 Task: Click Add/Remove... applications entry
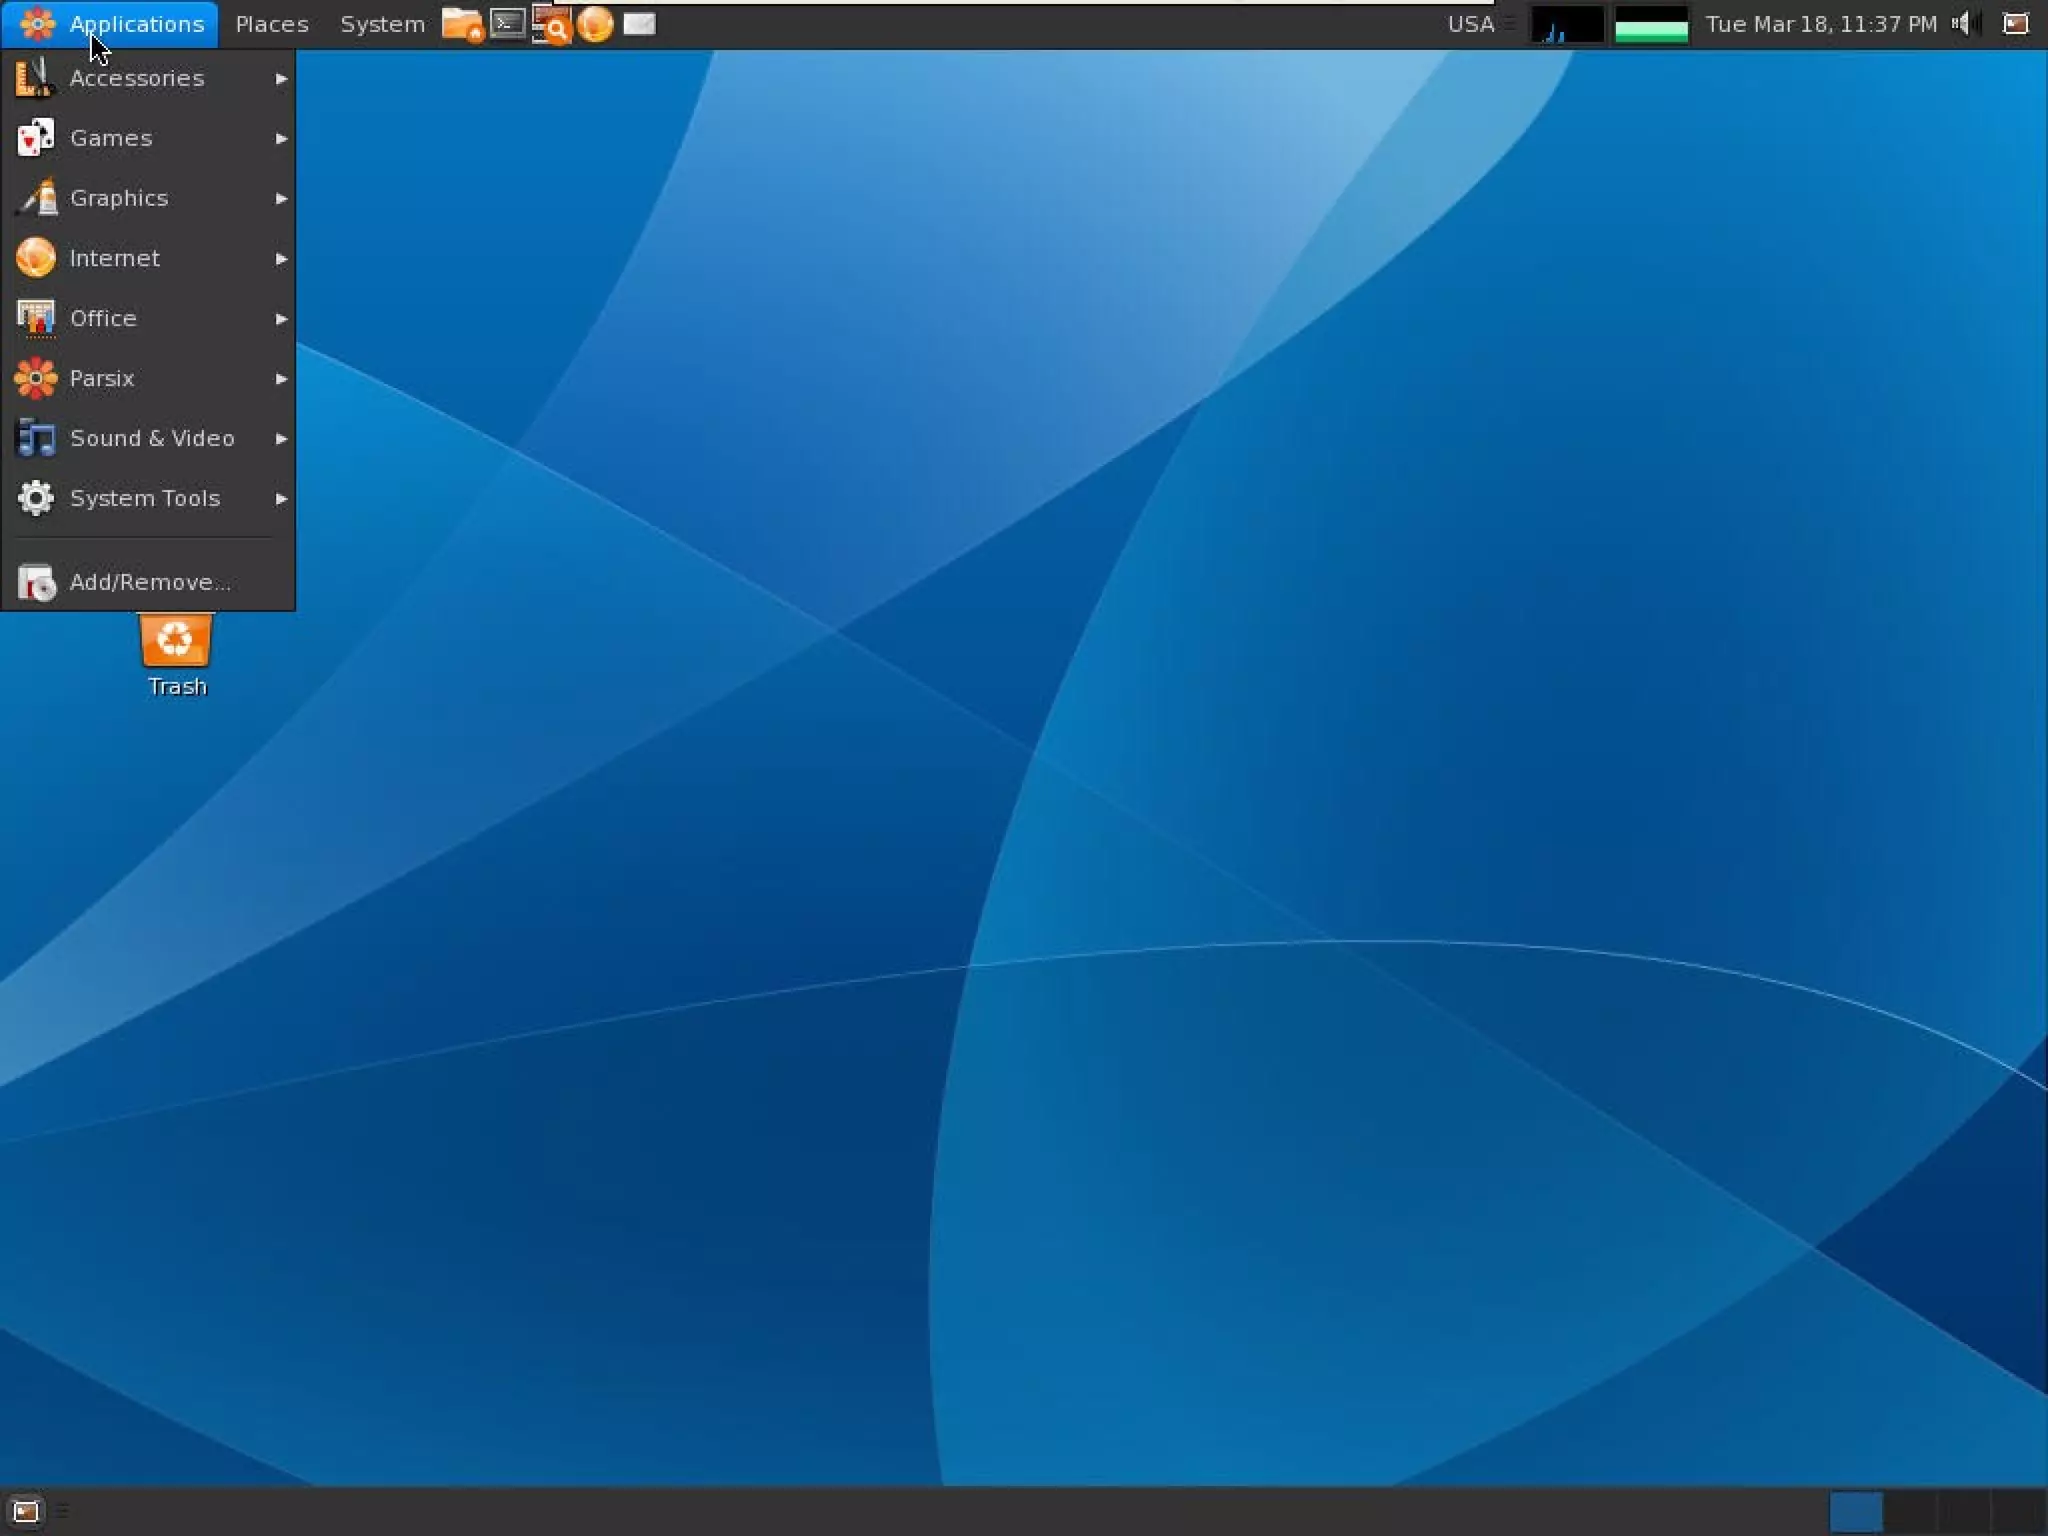point(148,582)
